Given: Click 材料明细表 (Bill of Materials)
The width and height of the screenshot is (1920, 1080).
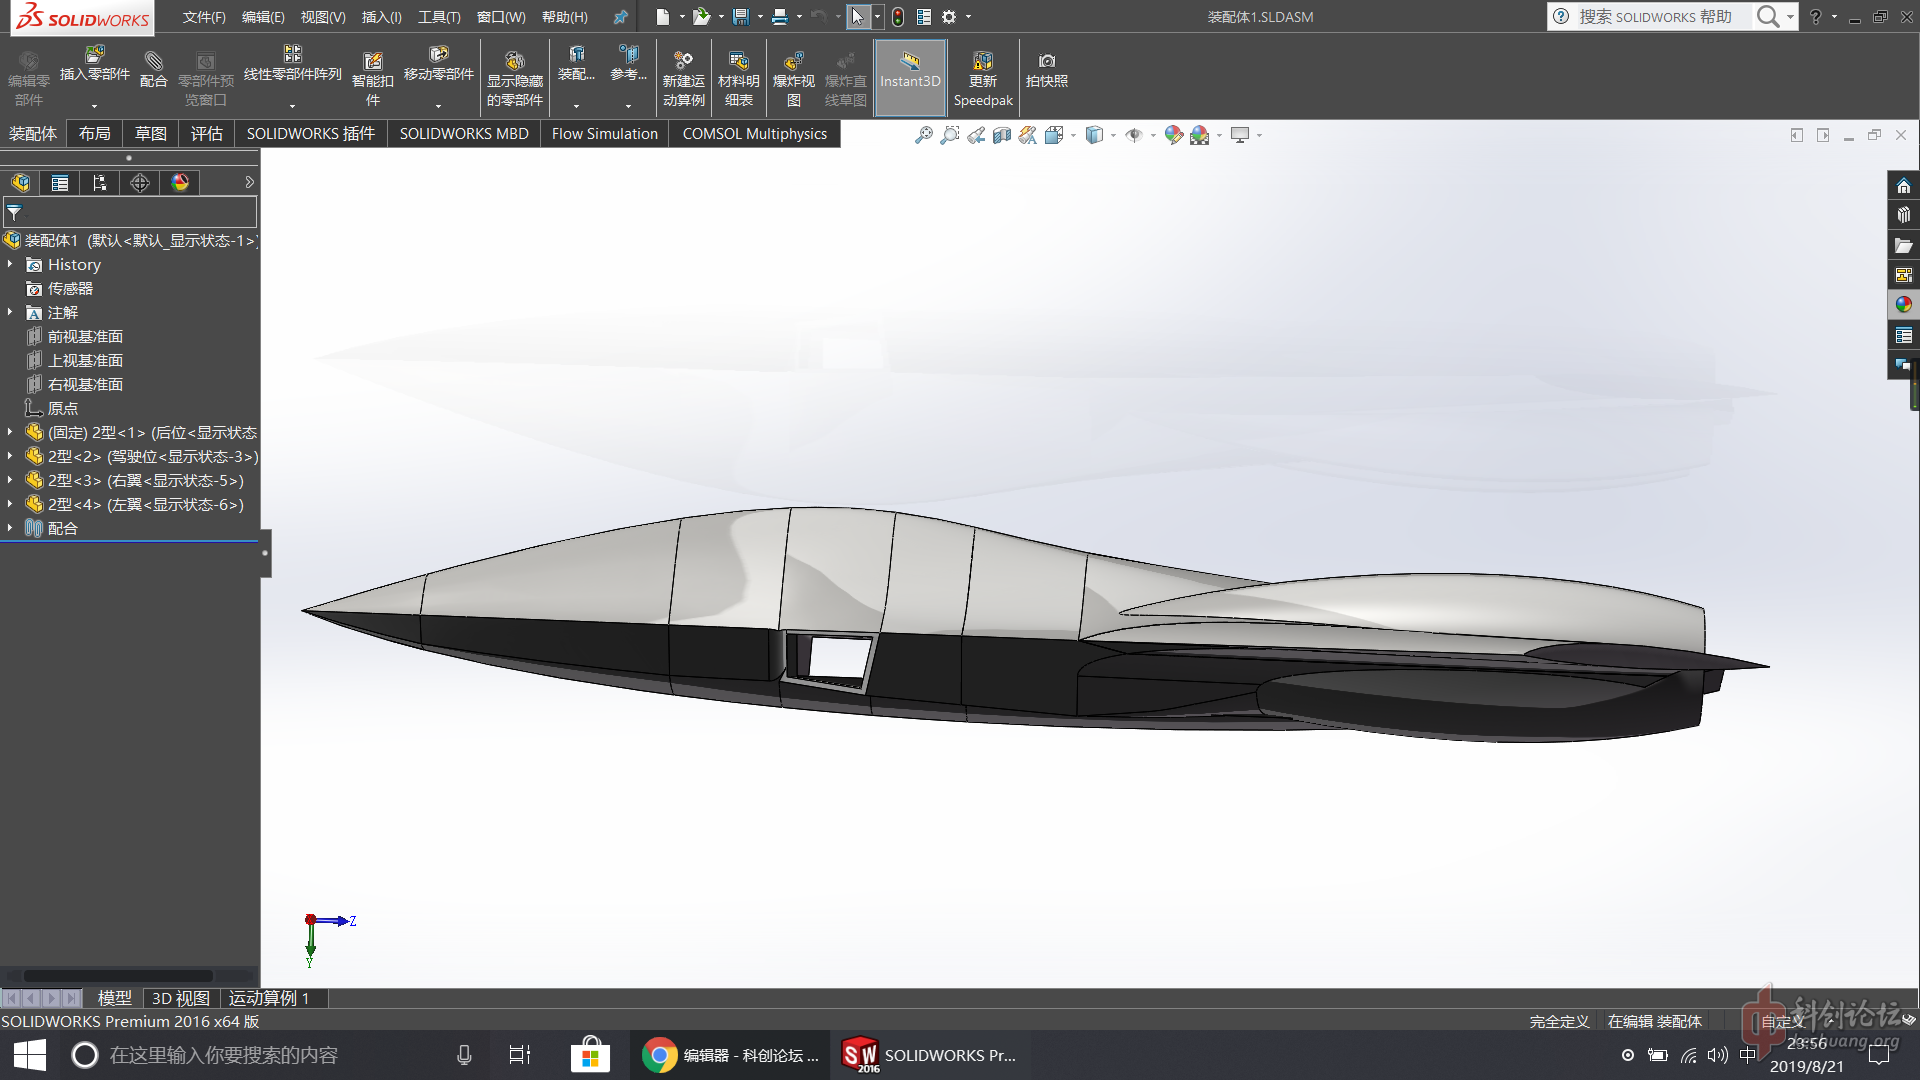Looking at the screenshot, I should click(739, 79).
